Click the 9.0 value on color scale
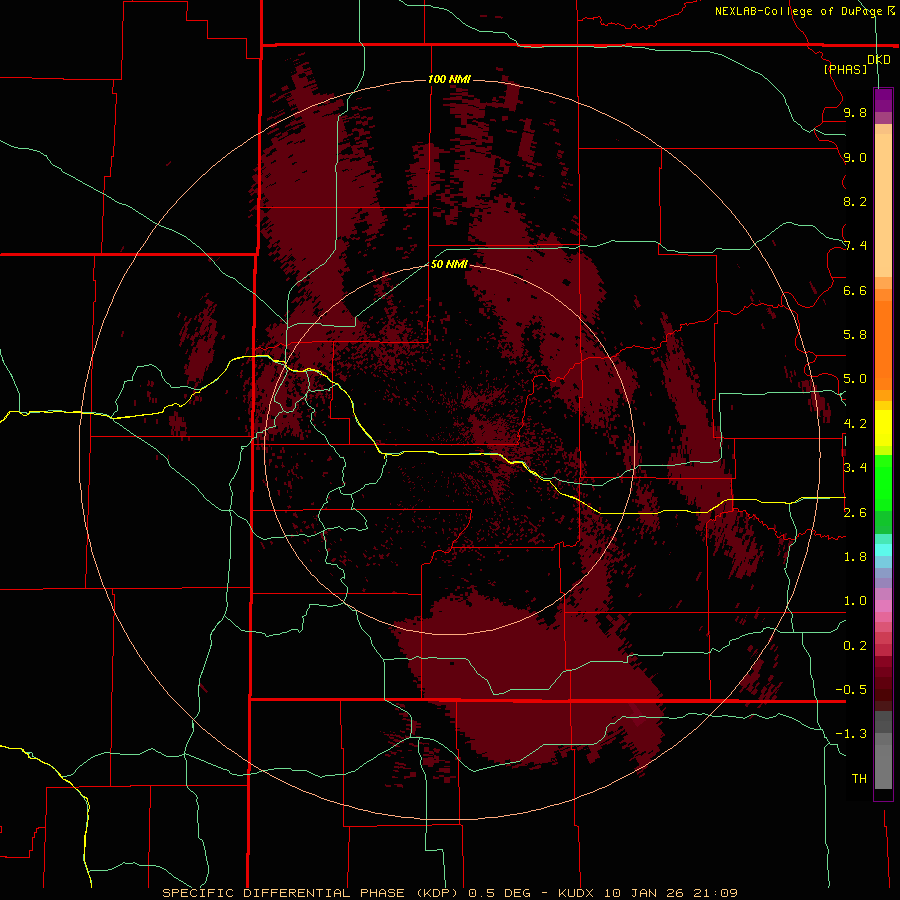The image size is (900, 900). (x=855, y=157)
